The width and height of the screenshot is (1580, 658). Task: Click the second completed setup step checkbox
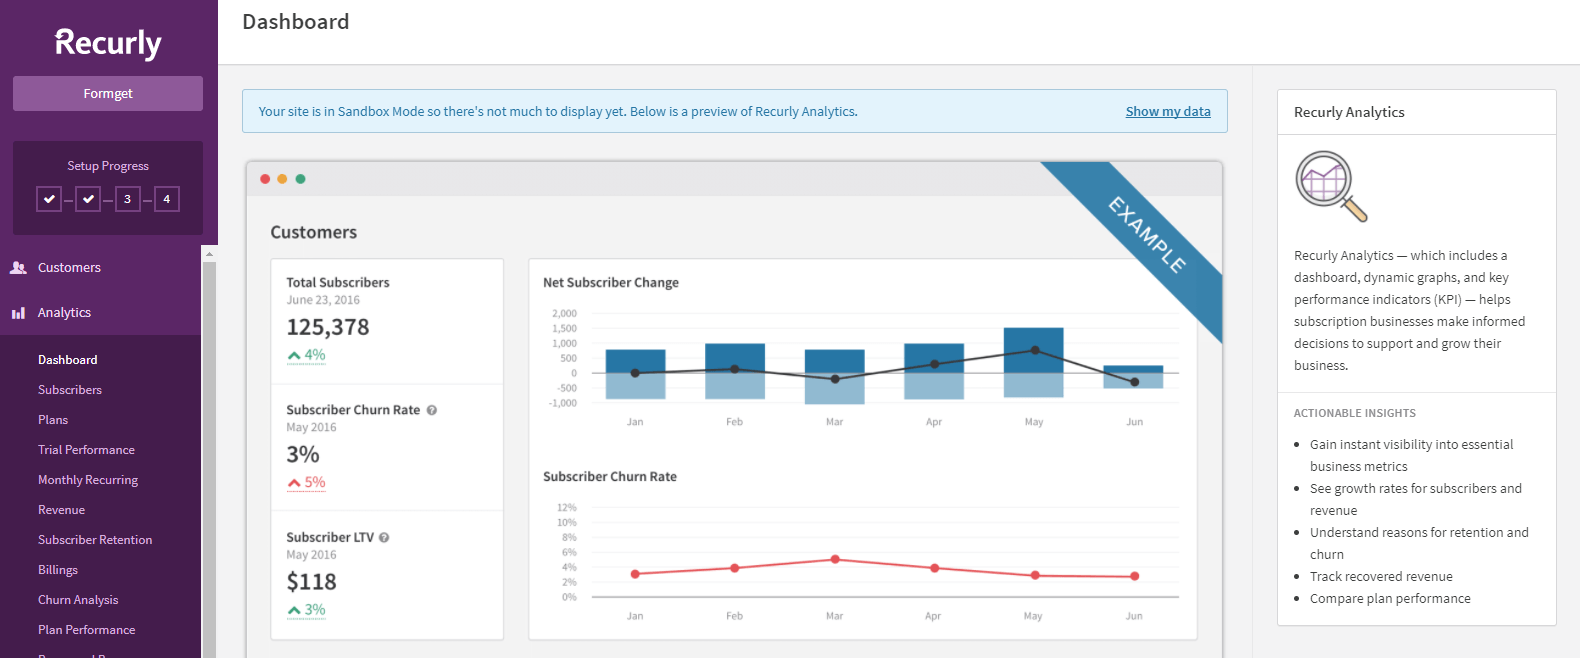[x=88, y=199]
